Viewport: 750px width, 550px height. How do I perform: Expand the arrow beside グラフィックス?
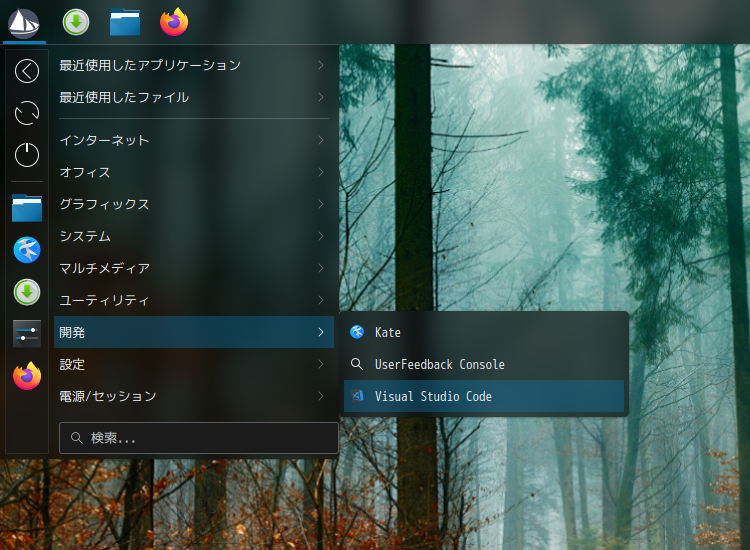321,204
